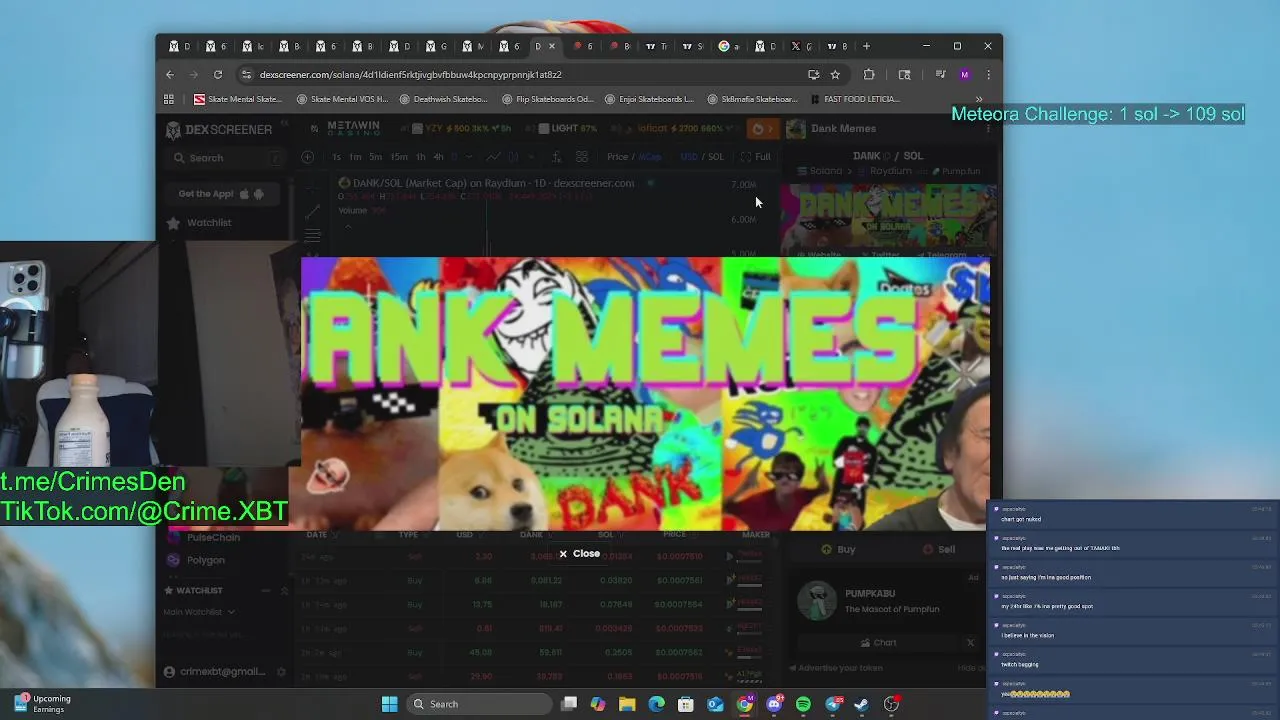Close the enlarged Dank Memes banner

579,553
